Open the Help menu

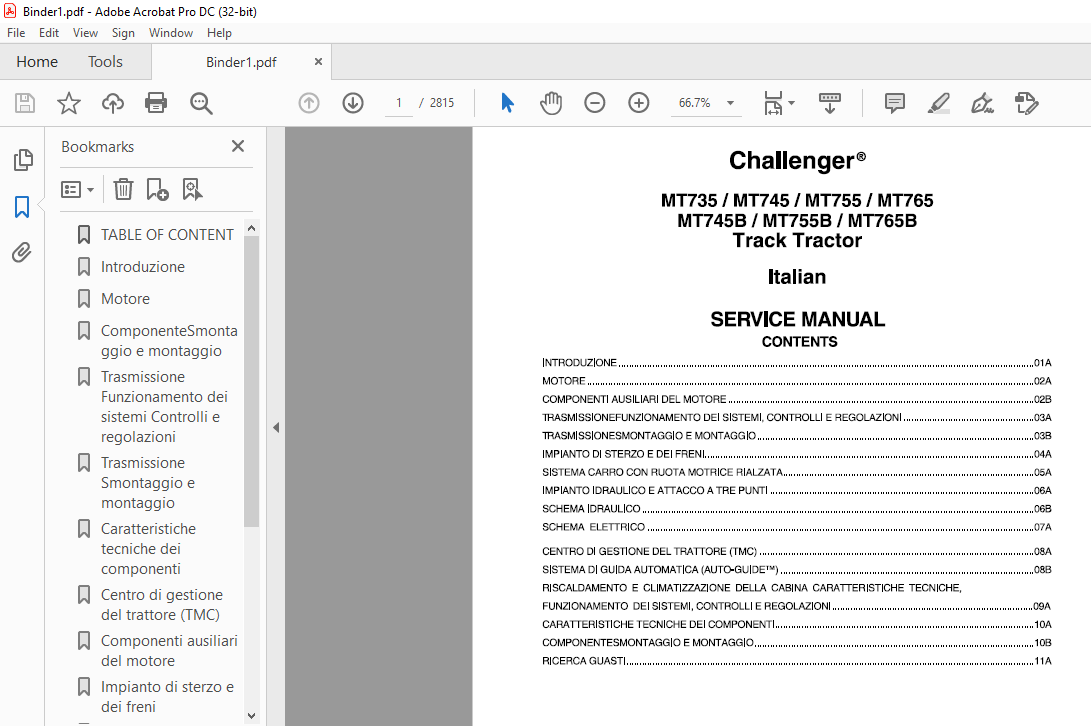click(218, 33)
